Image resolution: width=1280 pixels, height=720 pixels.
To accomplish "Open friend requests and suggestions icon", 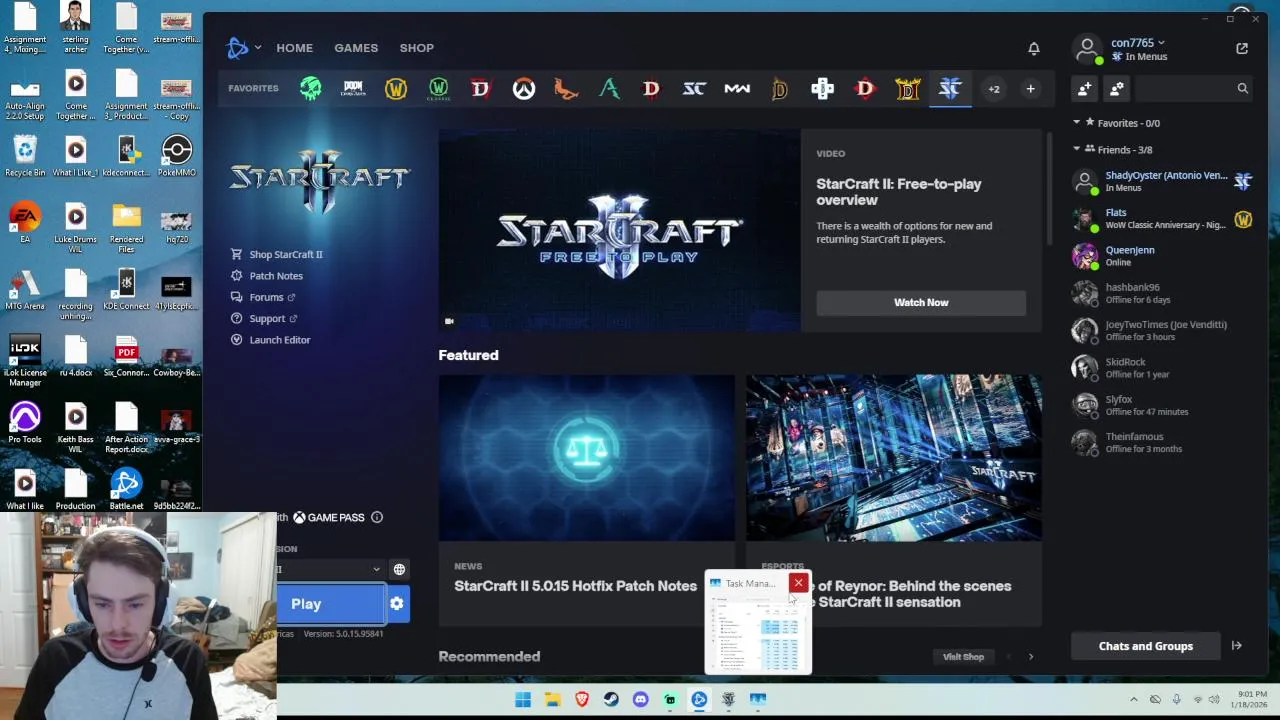I will click(x=1117, y=89).
